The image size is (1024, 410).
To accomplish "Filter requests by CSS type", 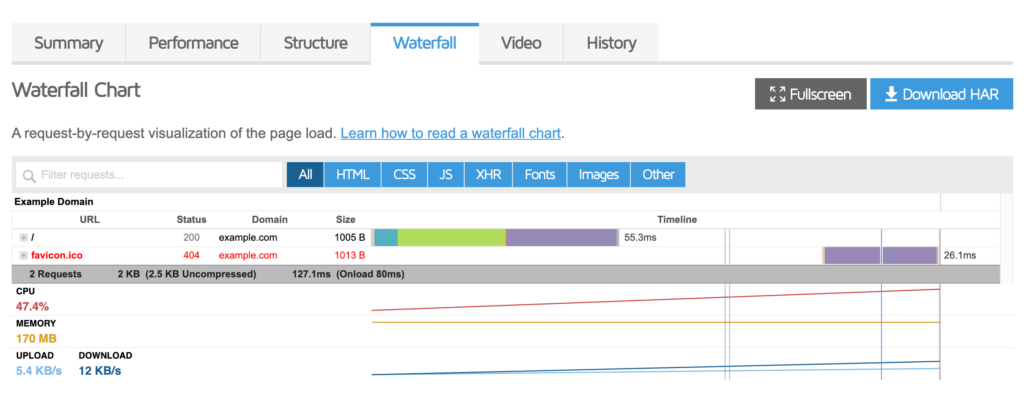I will (404, 175).
